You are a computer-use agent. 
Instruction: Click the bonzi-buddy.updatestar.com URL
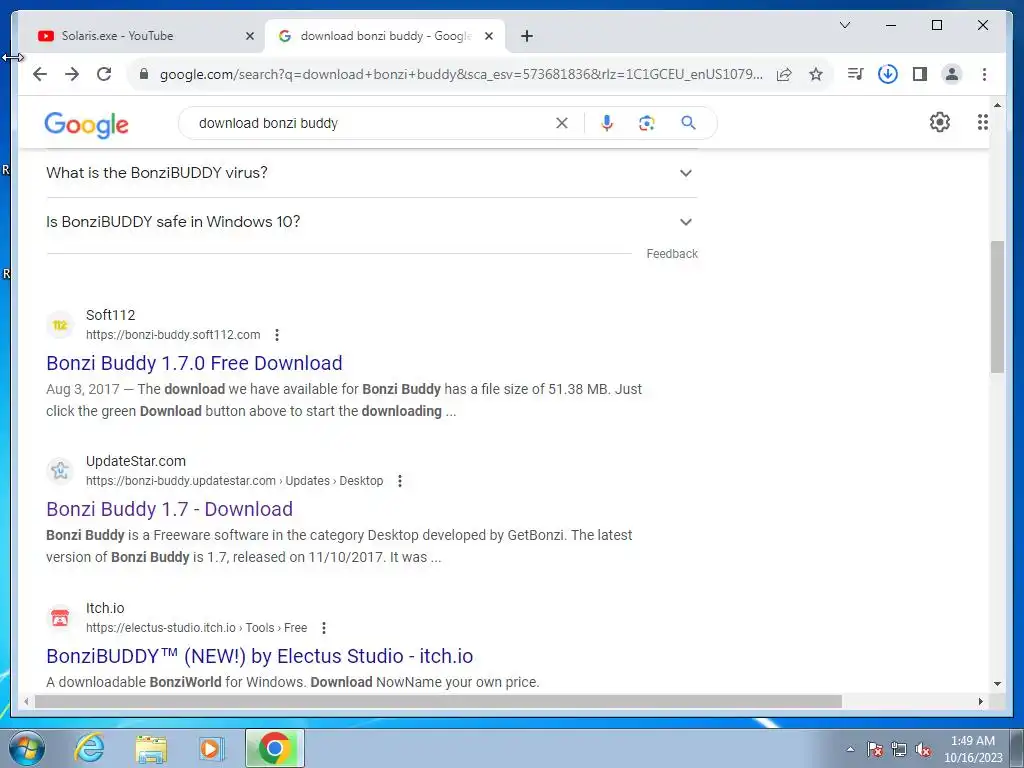(x=234, y=481)
